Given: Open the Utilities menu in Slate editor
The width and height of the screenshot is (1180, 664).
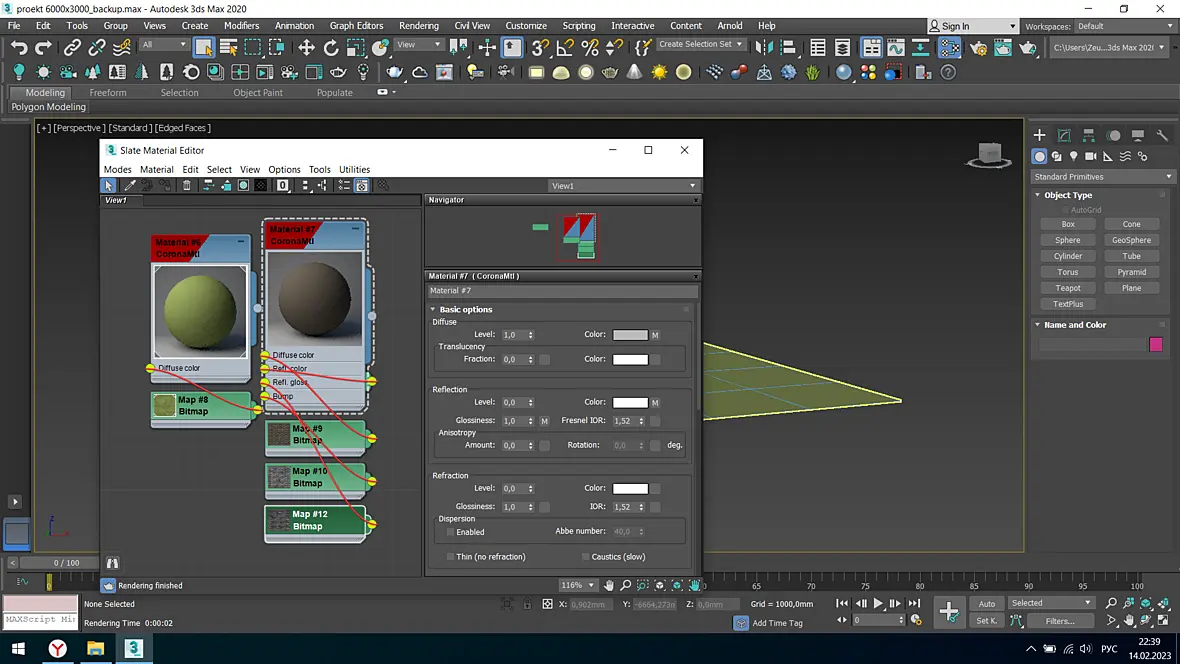Looking at the screenshot, I should [x=354, y=169].
